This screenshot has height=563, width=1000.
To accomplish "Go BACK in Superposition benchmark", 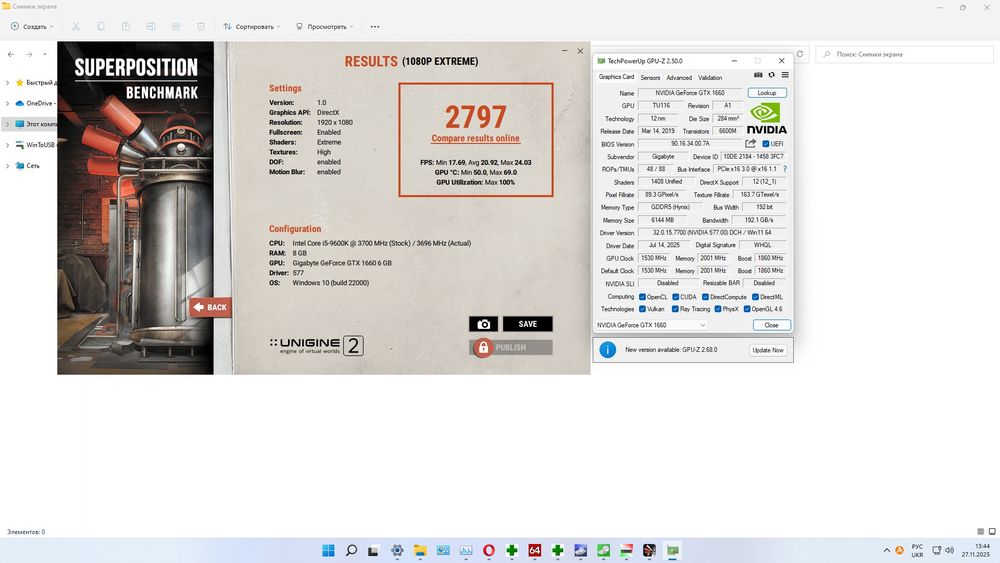I will pyautogui.click(x=210, y=307).
